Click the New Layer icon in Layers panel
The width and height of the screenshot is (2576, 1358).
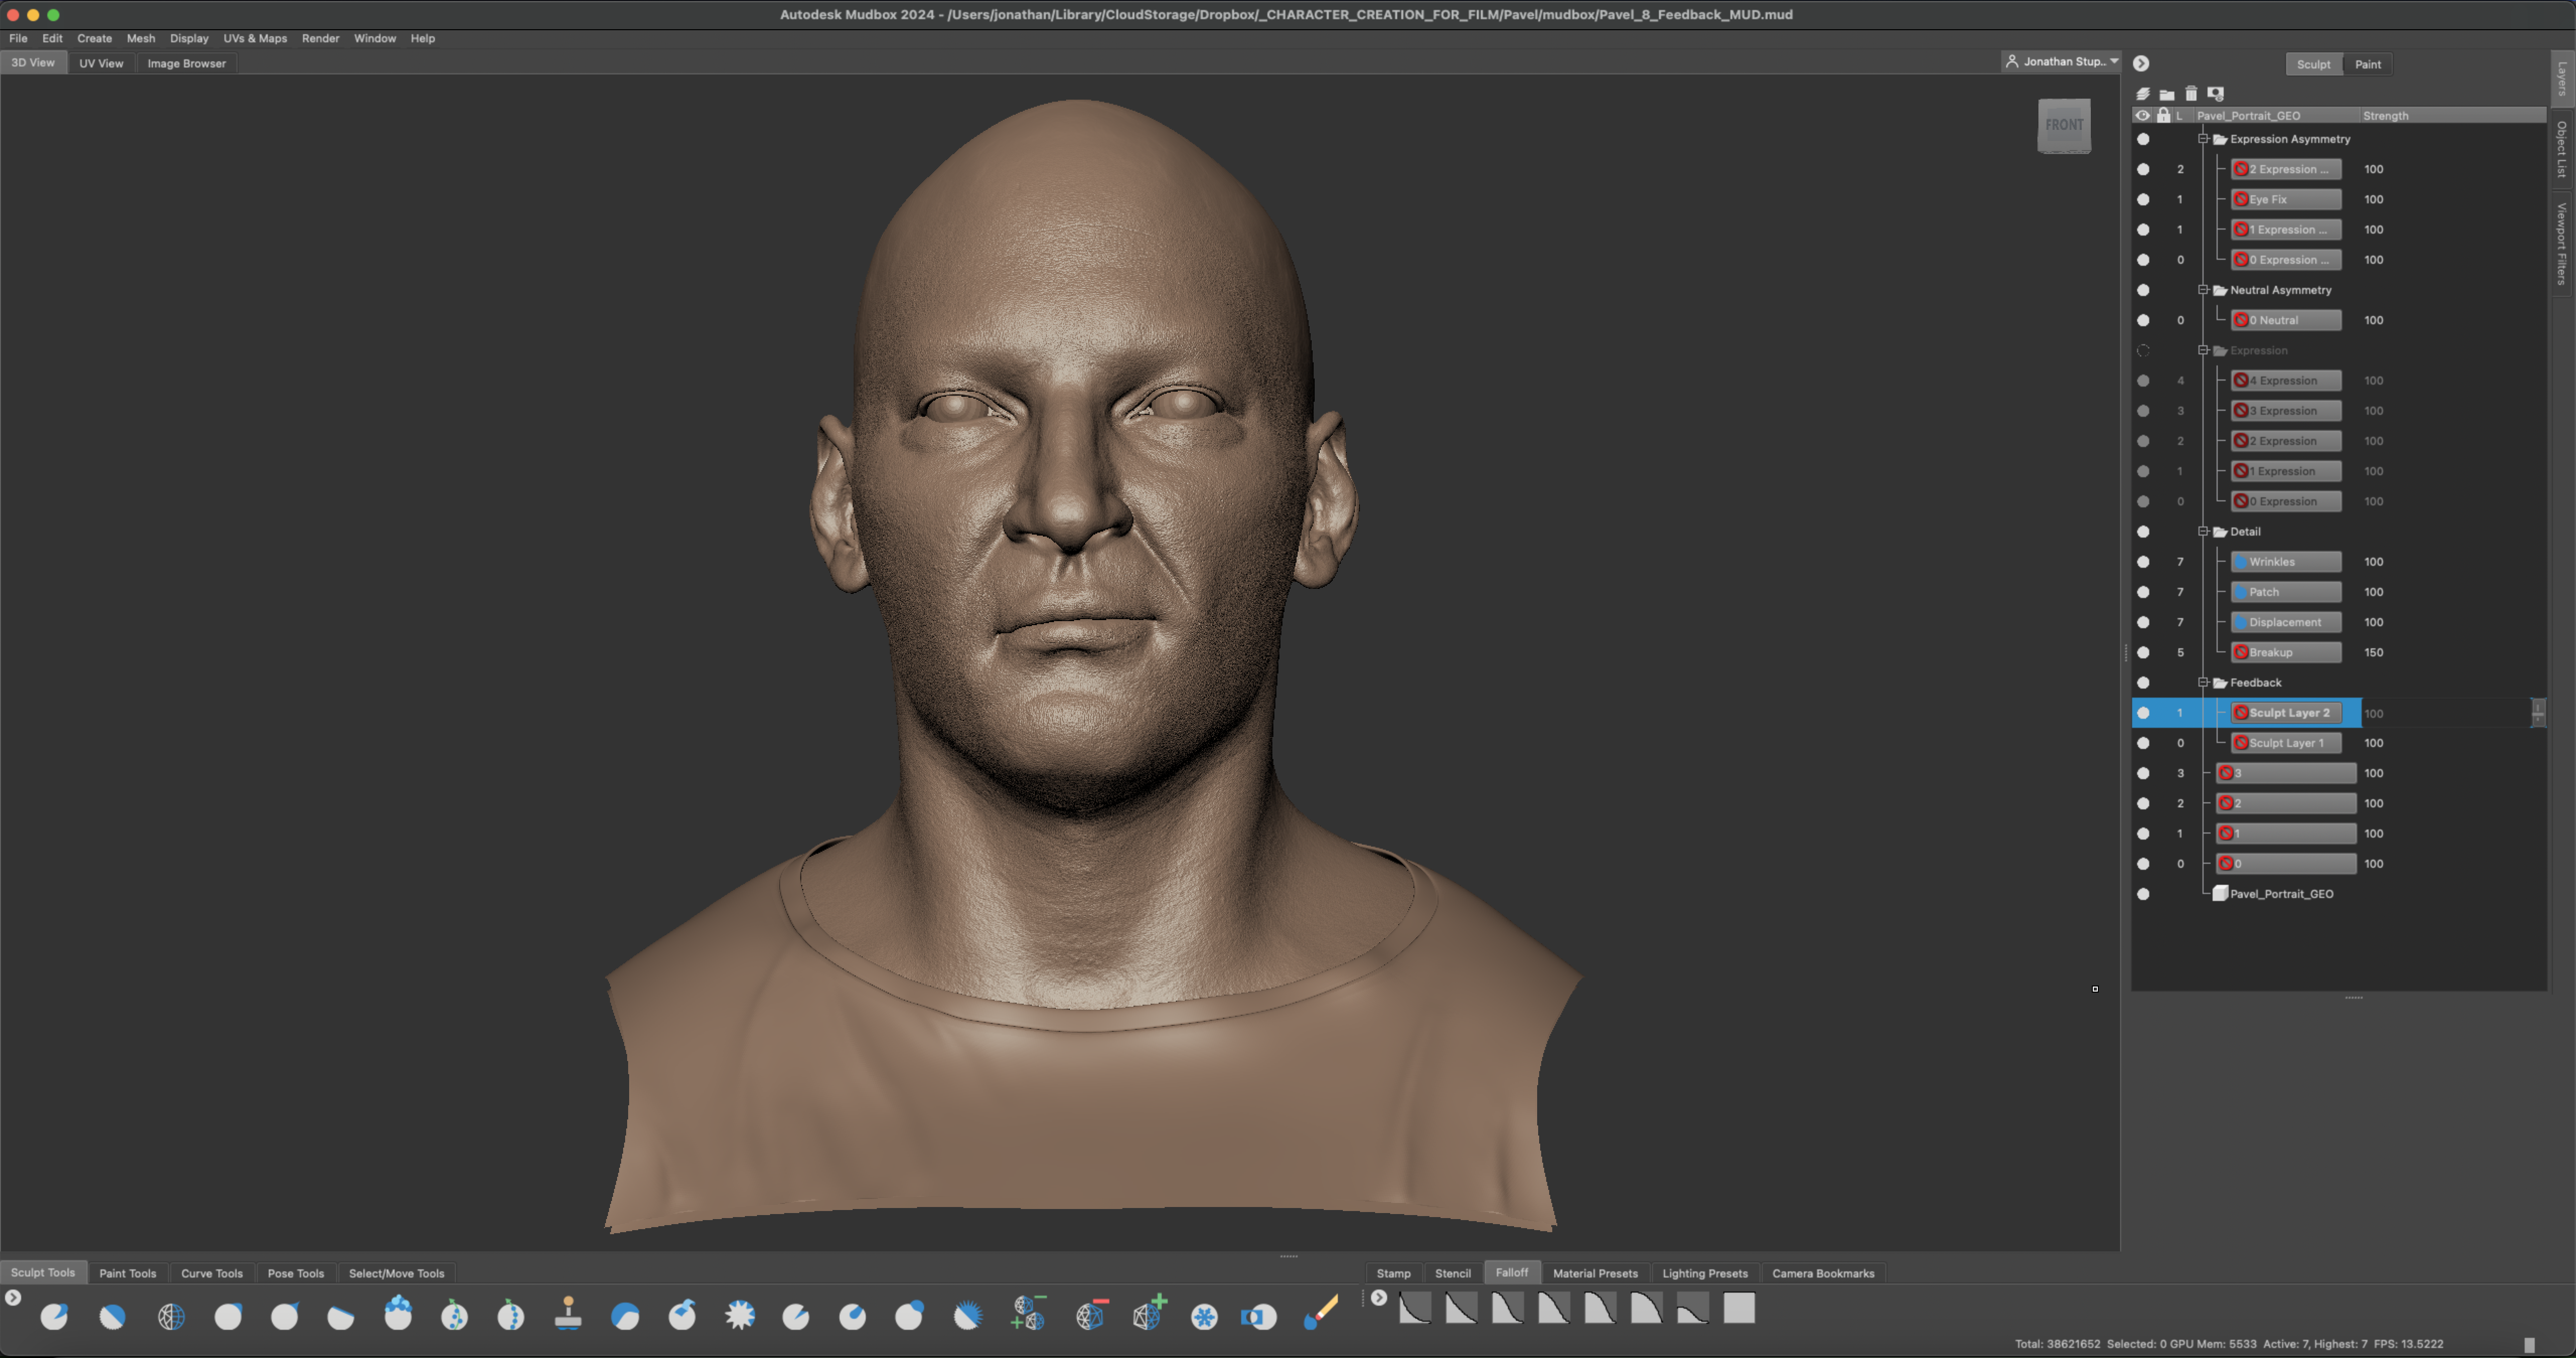tap(2143, 94)
